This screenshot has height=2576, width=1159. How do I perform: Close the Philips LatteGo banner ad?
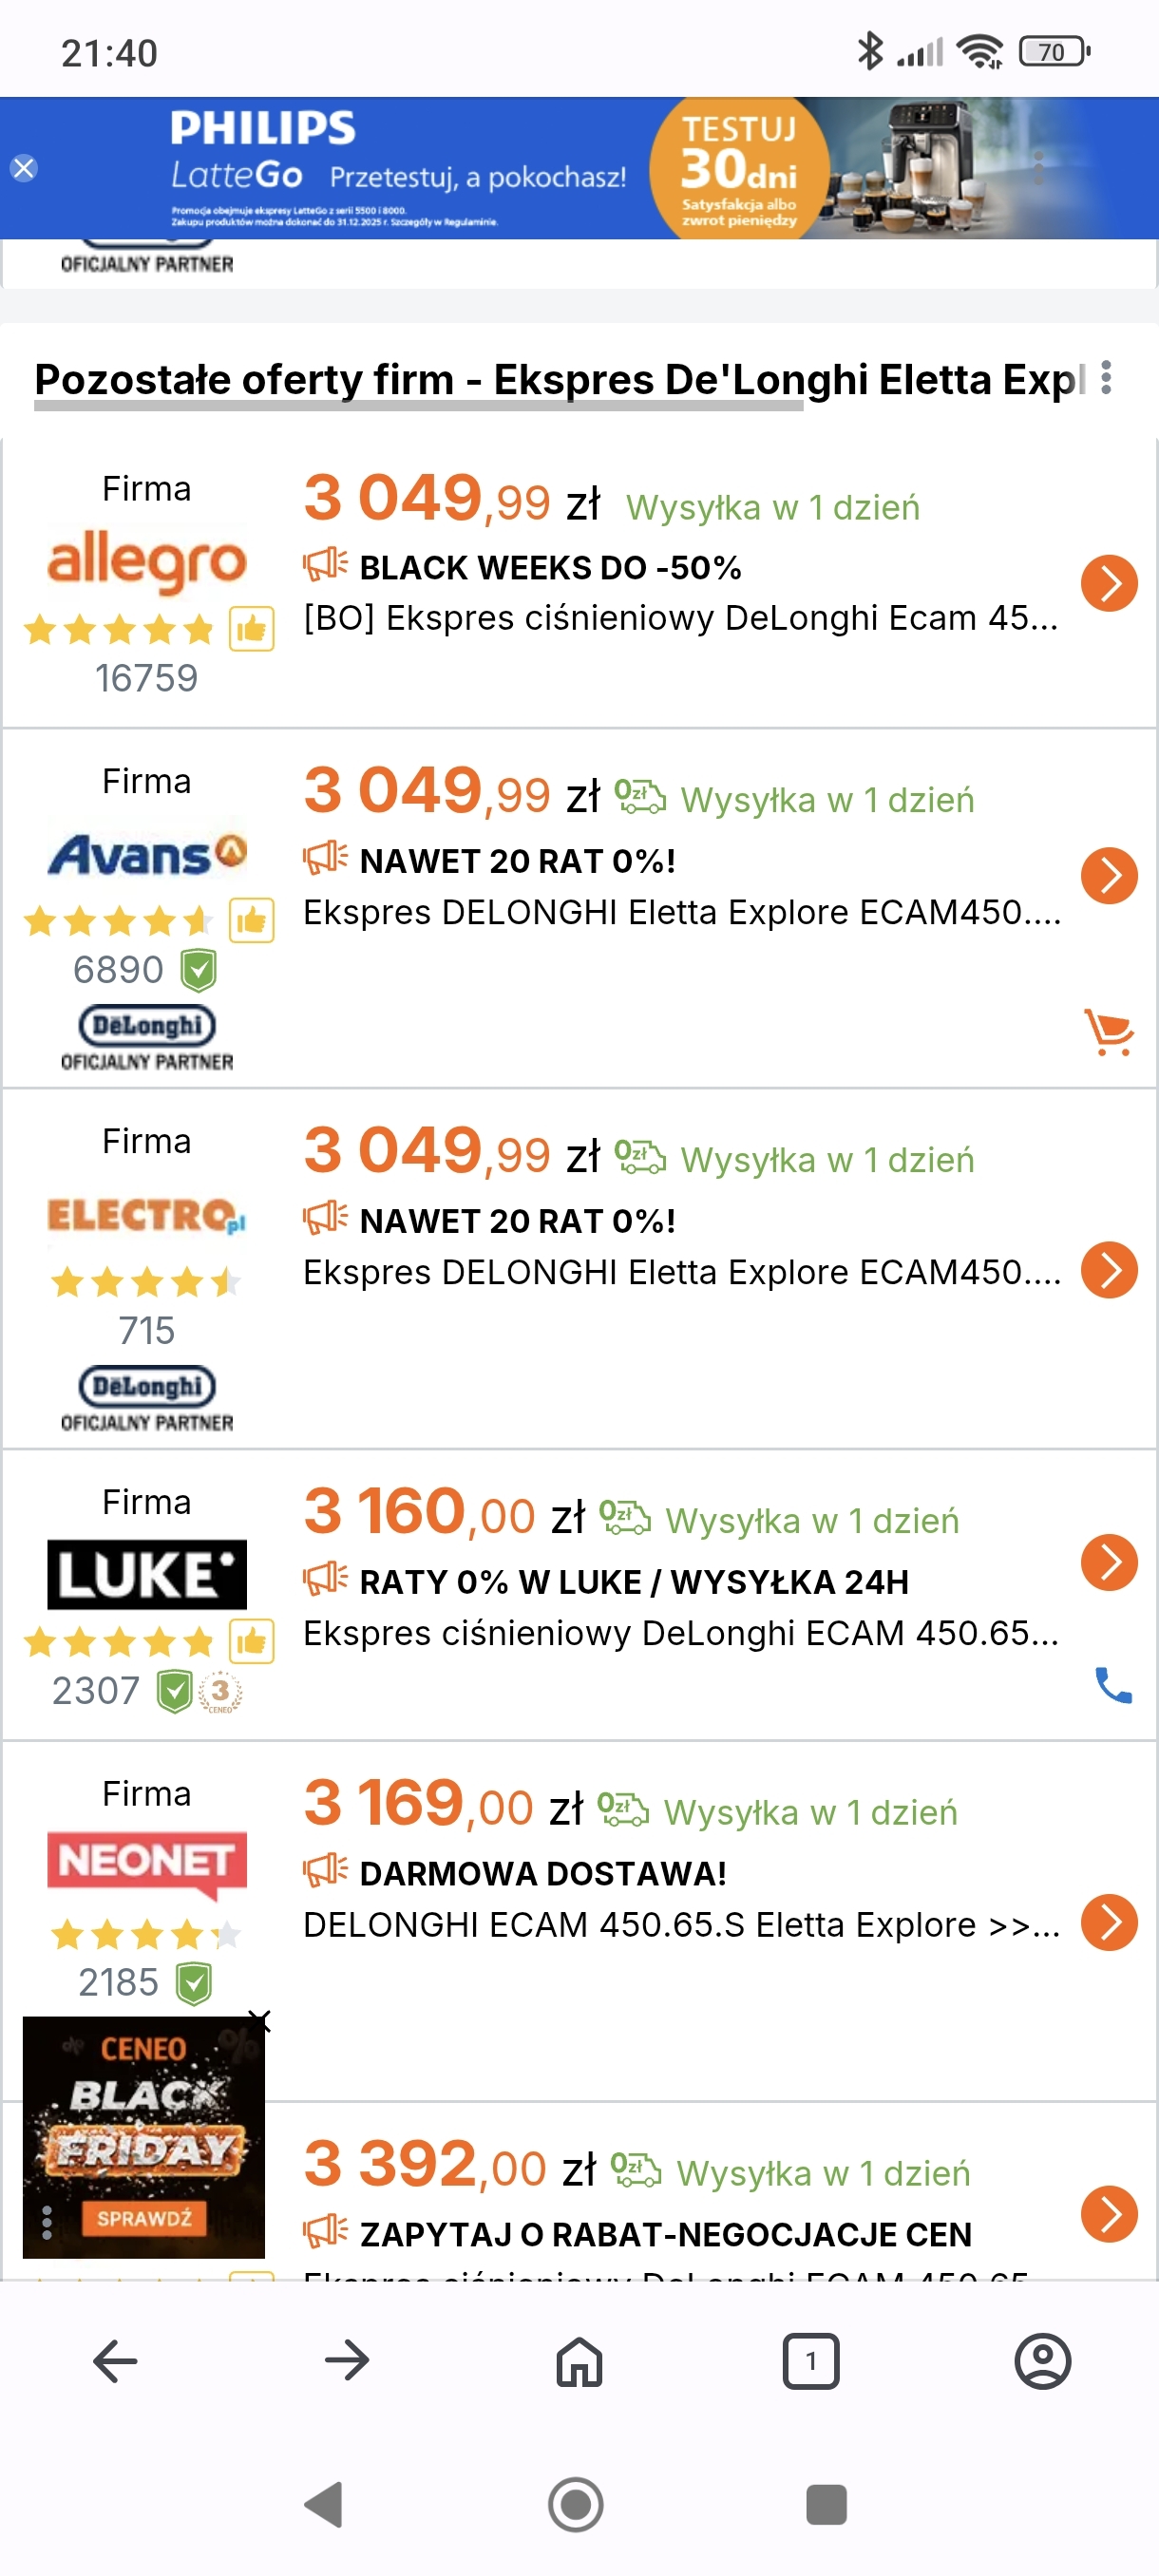pyautogui.click(x=24, y=168)
